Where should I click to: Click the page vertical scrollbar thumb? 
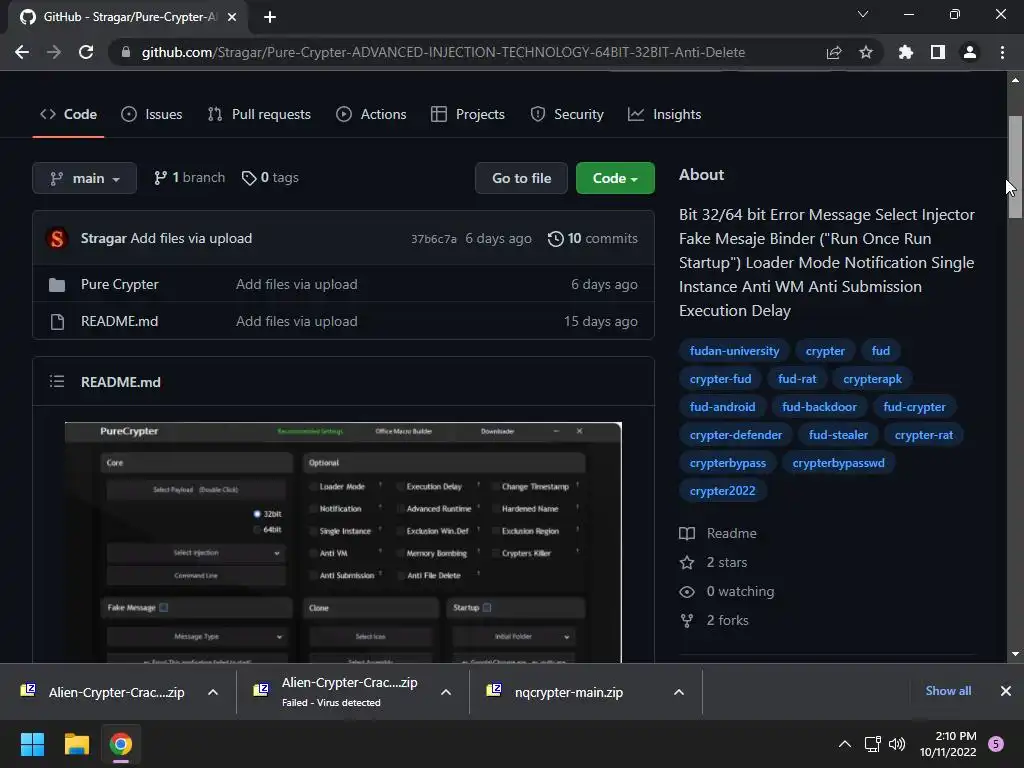[1015, 167]
